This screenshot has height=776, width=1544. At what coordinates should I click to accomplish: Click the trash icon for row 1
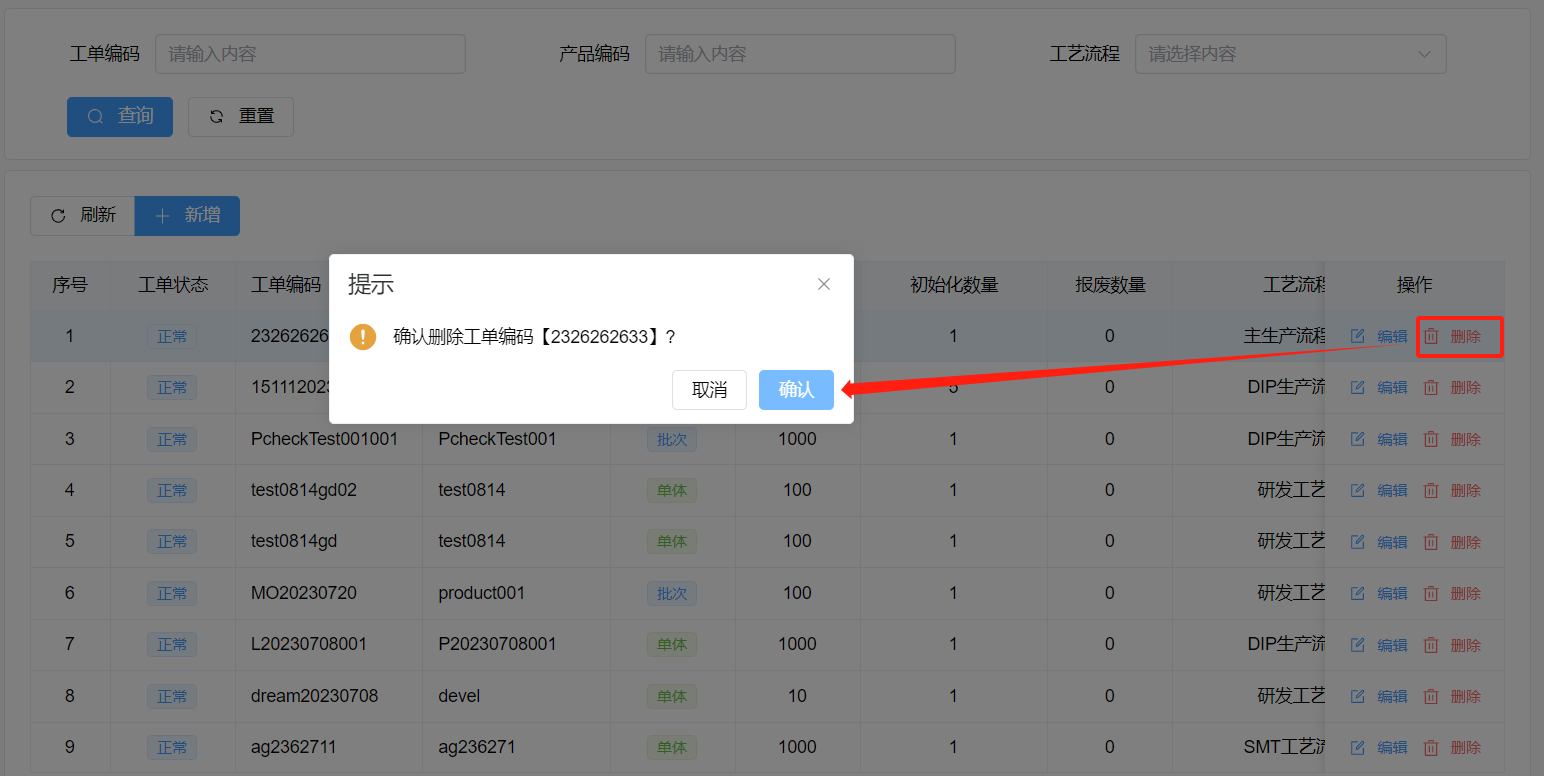(x=1431, y=337)
